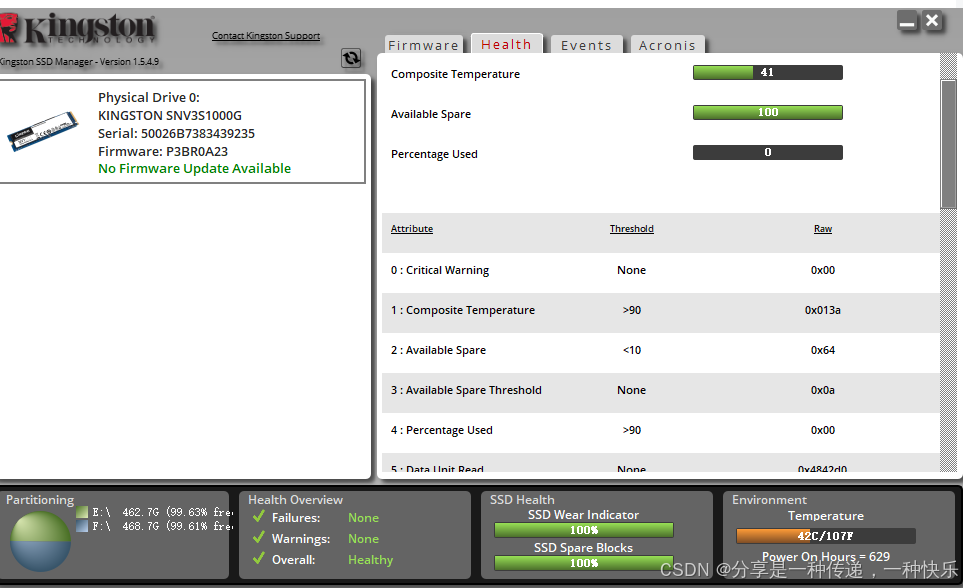This screenshot has height=588, width=963.
Task: Click Power On Hours = 629 text
Action: pos(826,557)
